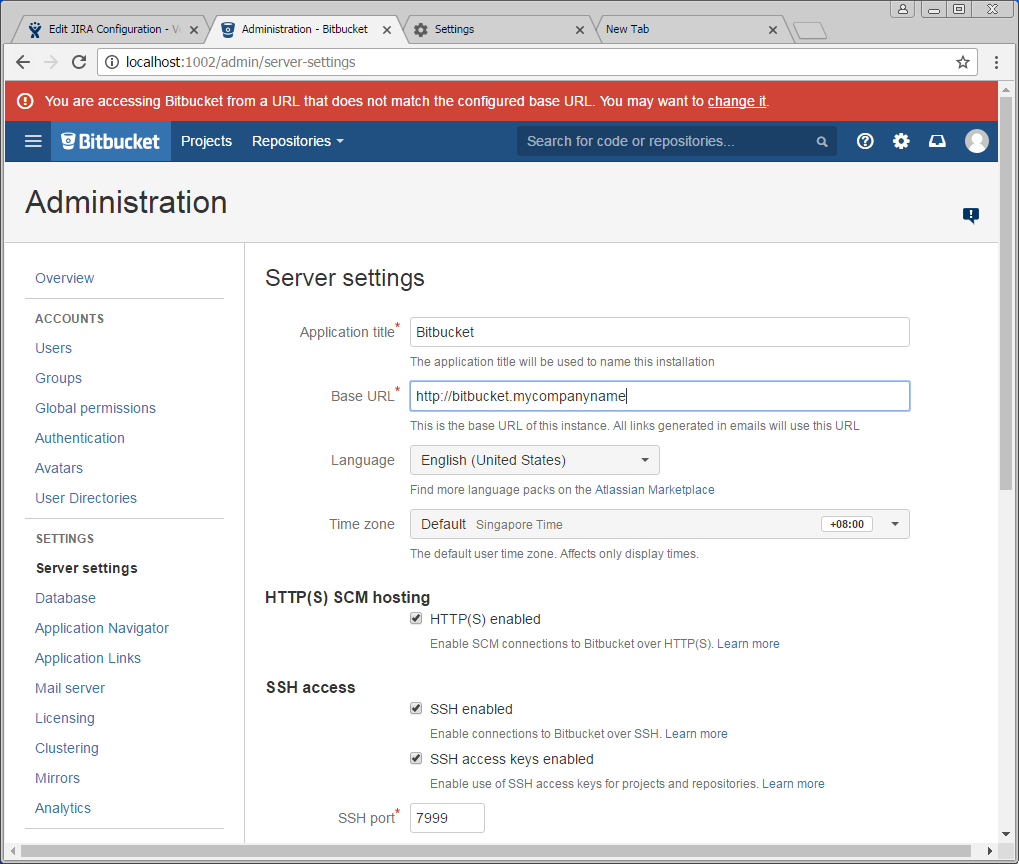Close the Administration - Bitbucket tab
1019x864 pixels.
387,30
